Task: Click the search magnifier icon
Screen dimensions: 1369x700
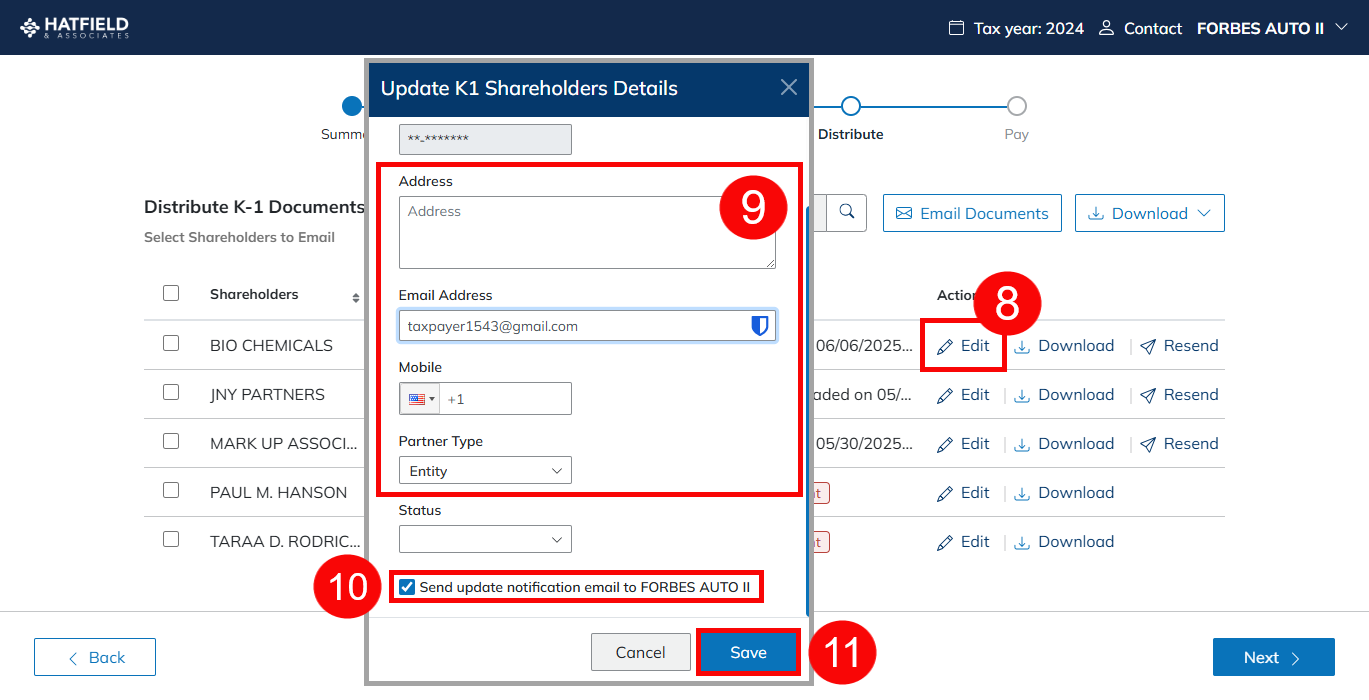Action: 846,212
